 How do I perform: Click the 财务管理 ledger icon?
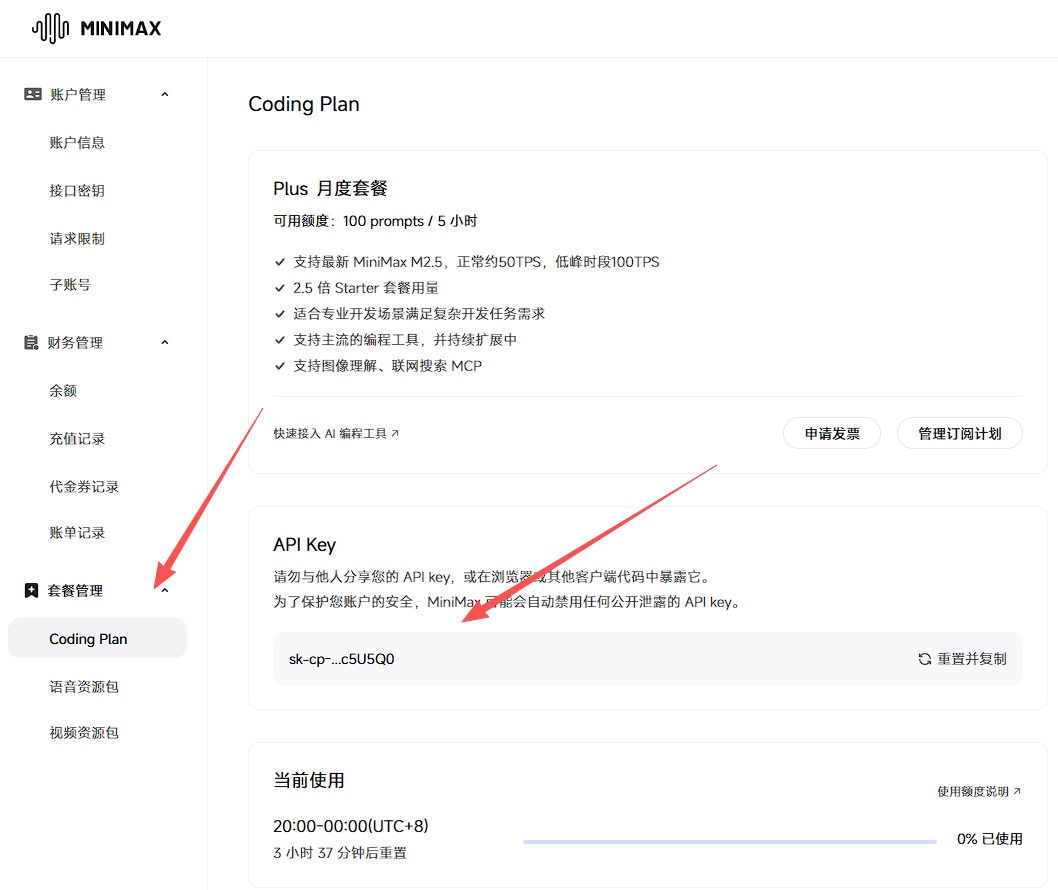click(31, 343)
